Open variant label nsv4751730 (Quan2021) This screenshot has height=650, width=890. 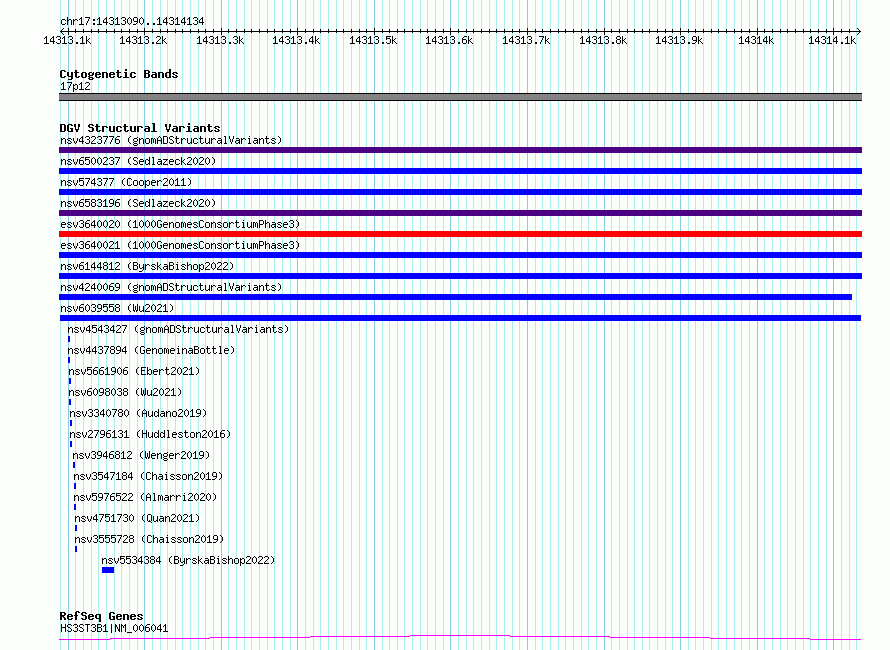(x=137, y=518)
